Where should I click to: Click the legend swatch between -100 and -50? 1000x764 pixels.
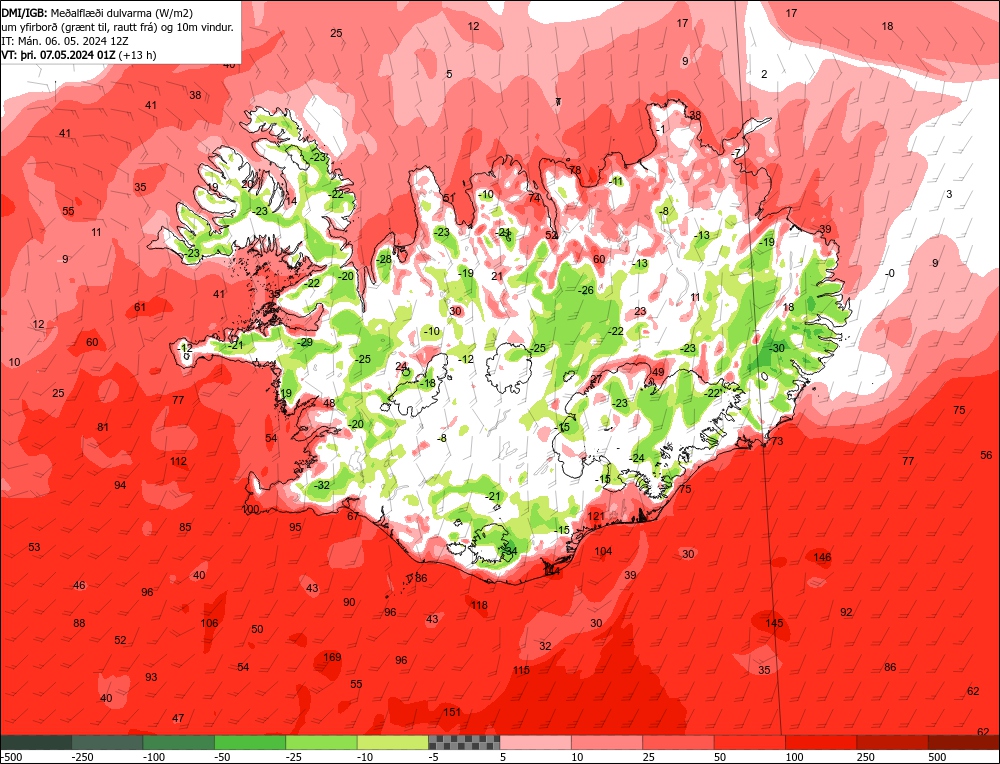(179, 742)
